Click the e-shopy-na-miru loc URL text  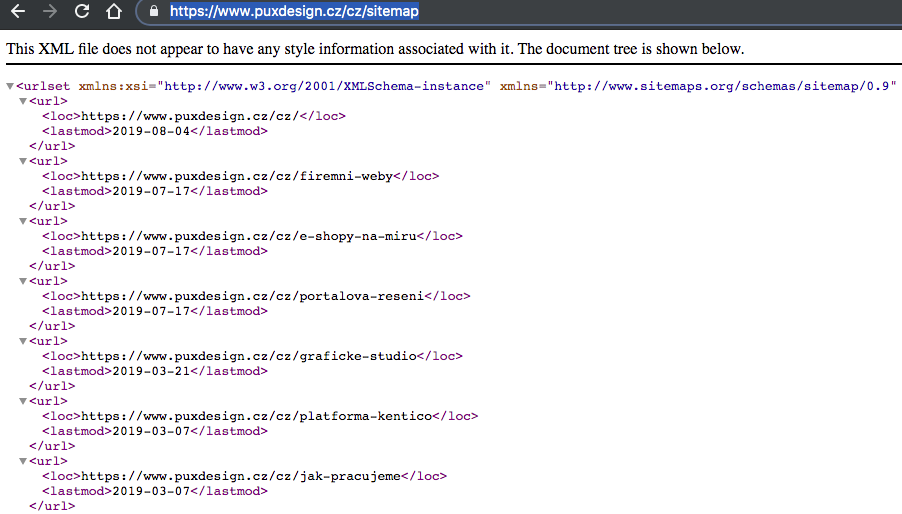point(248,236)
